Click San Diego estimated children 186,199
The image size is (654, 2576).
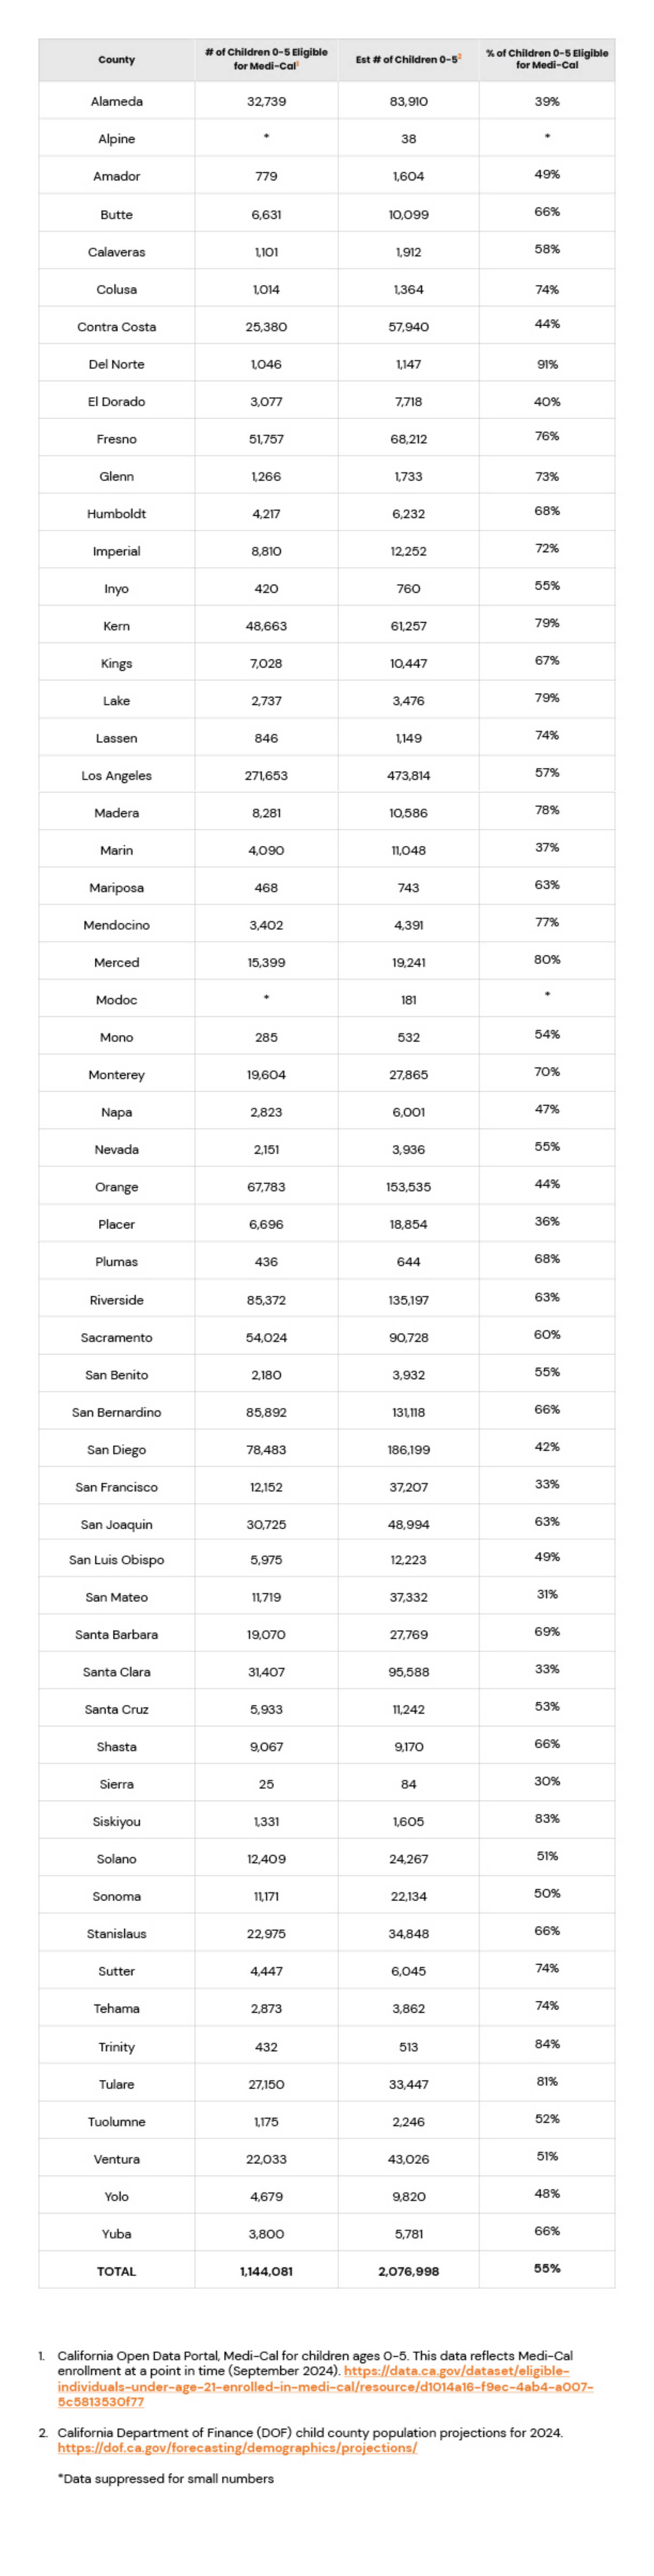coord(408,1450)
